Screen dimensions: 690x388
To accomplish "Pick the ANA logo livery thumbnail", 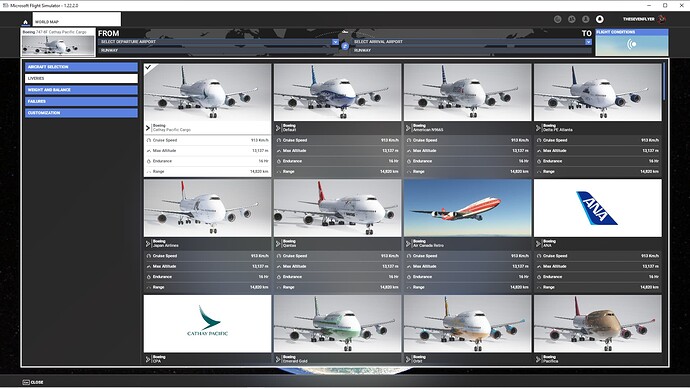I will 598,208.
